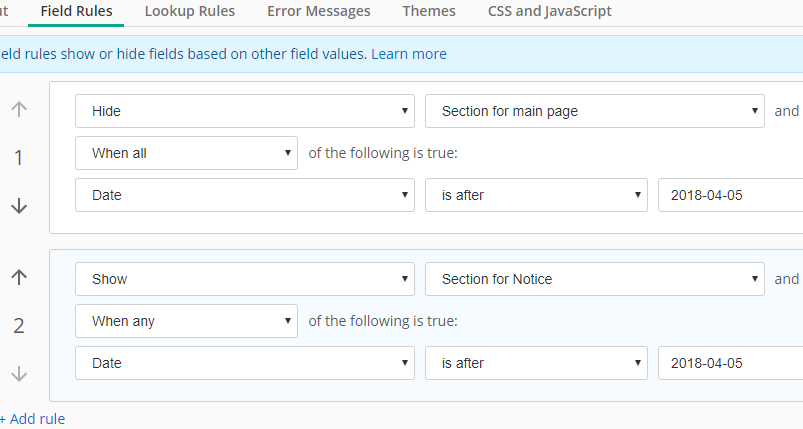Open rule 2 is after operator dropdown
Image resolution: width=803 pixels, height=429 pixels.
pos(536,363)
